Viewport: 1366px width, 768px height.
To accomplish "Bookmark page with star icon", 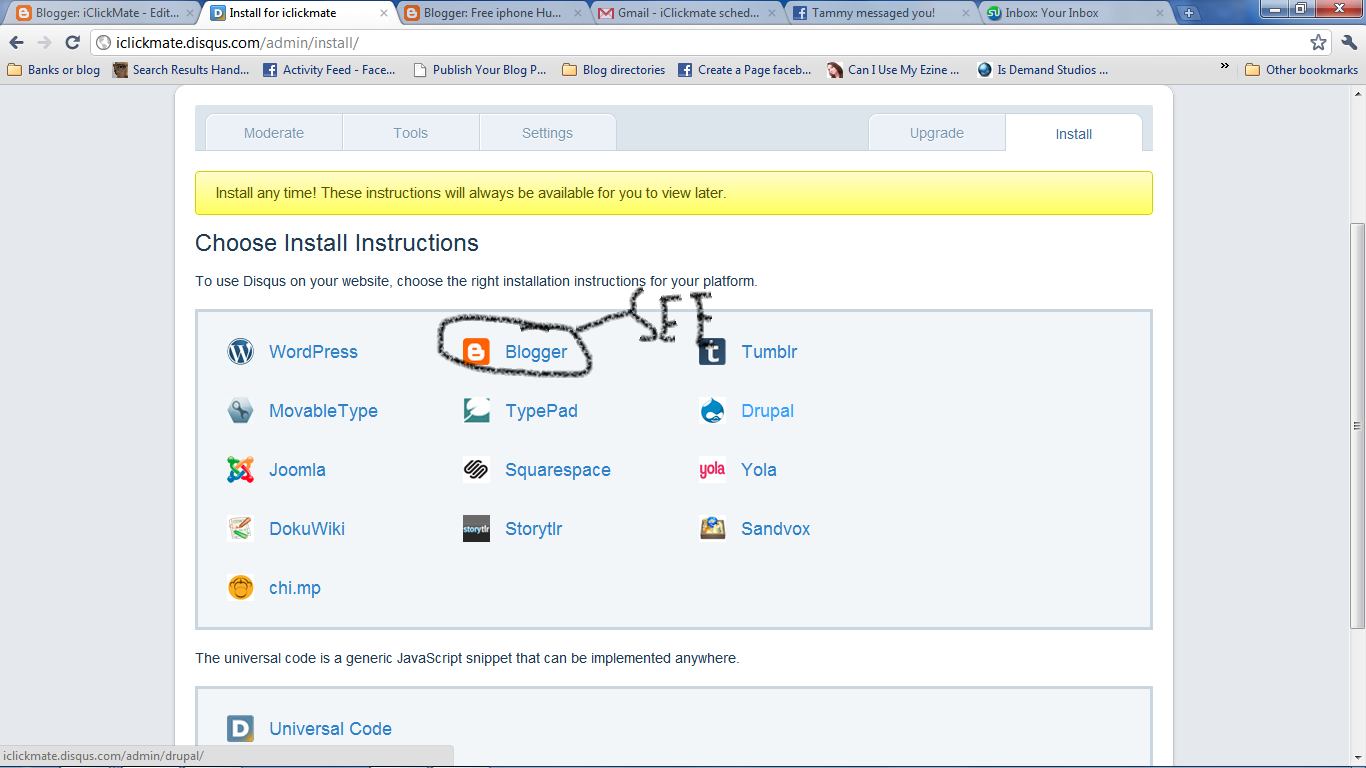I will [1318, 43].
